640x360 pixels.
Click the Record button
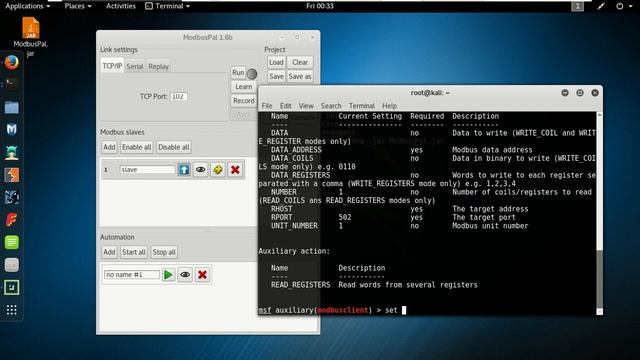pyautogui.click(x=244, y=100)
